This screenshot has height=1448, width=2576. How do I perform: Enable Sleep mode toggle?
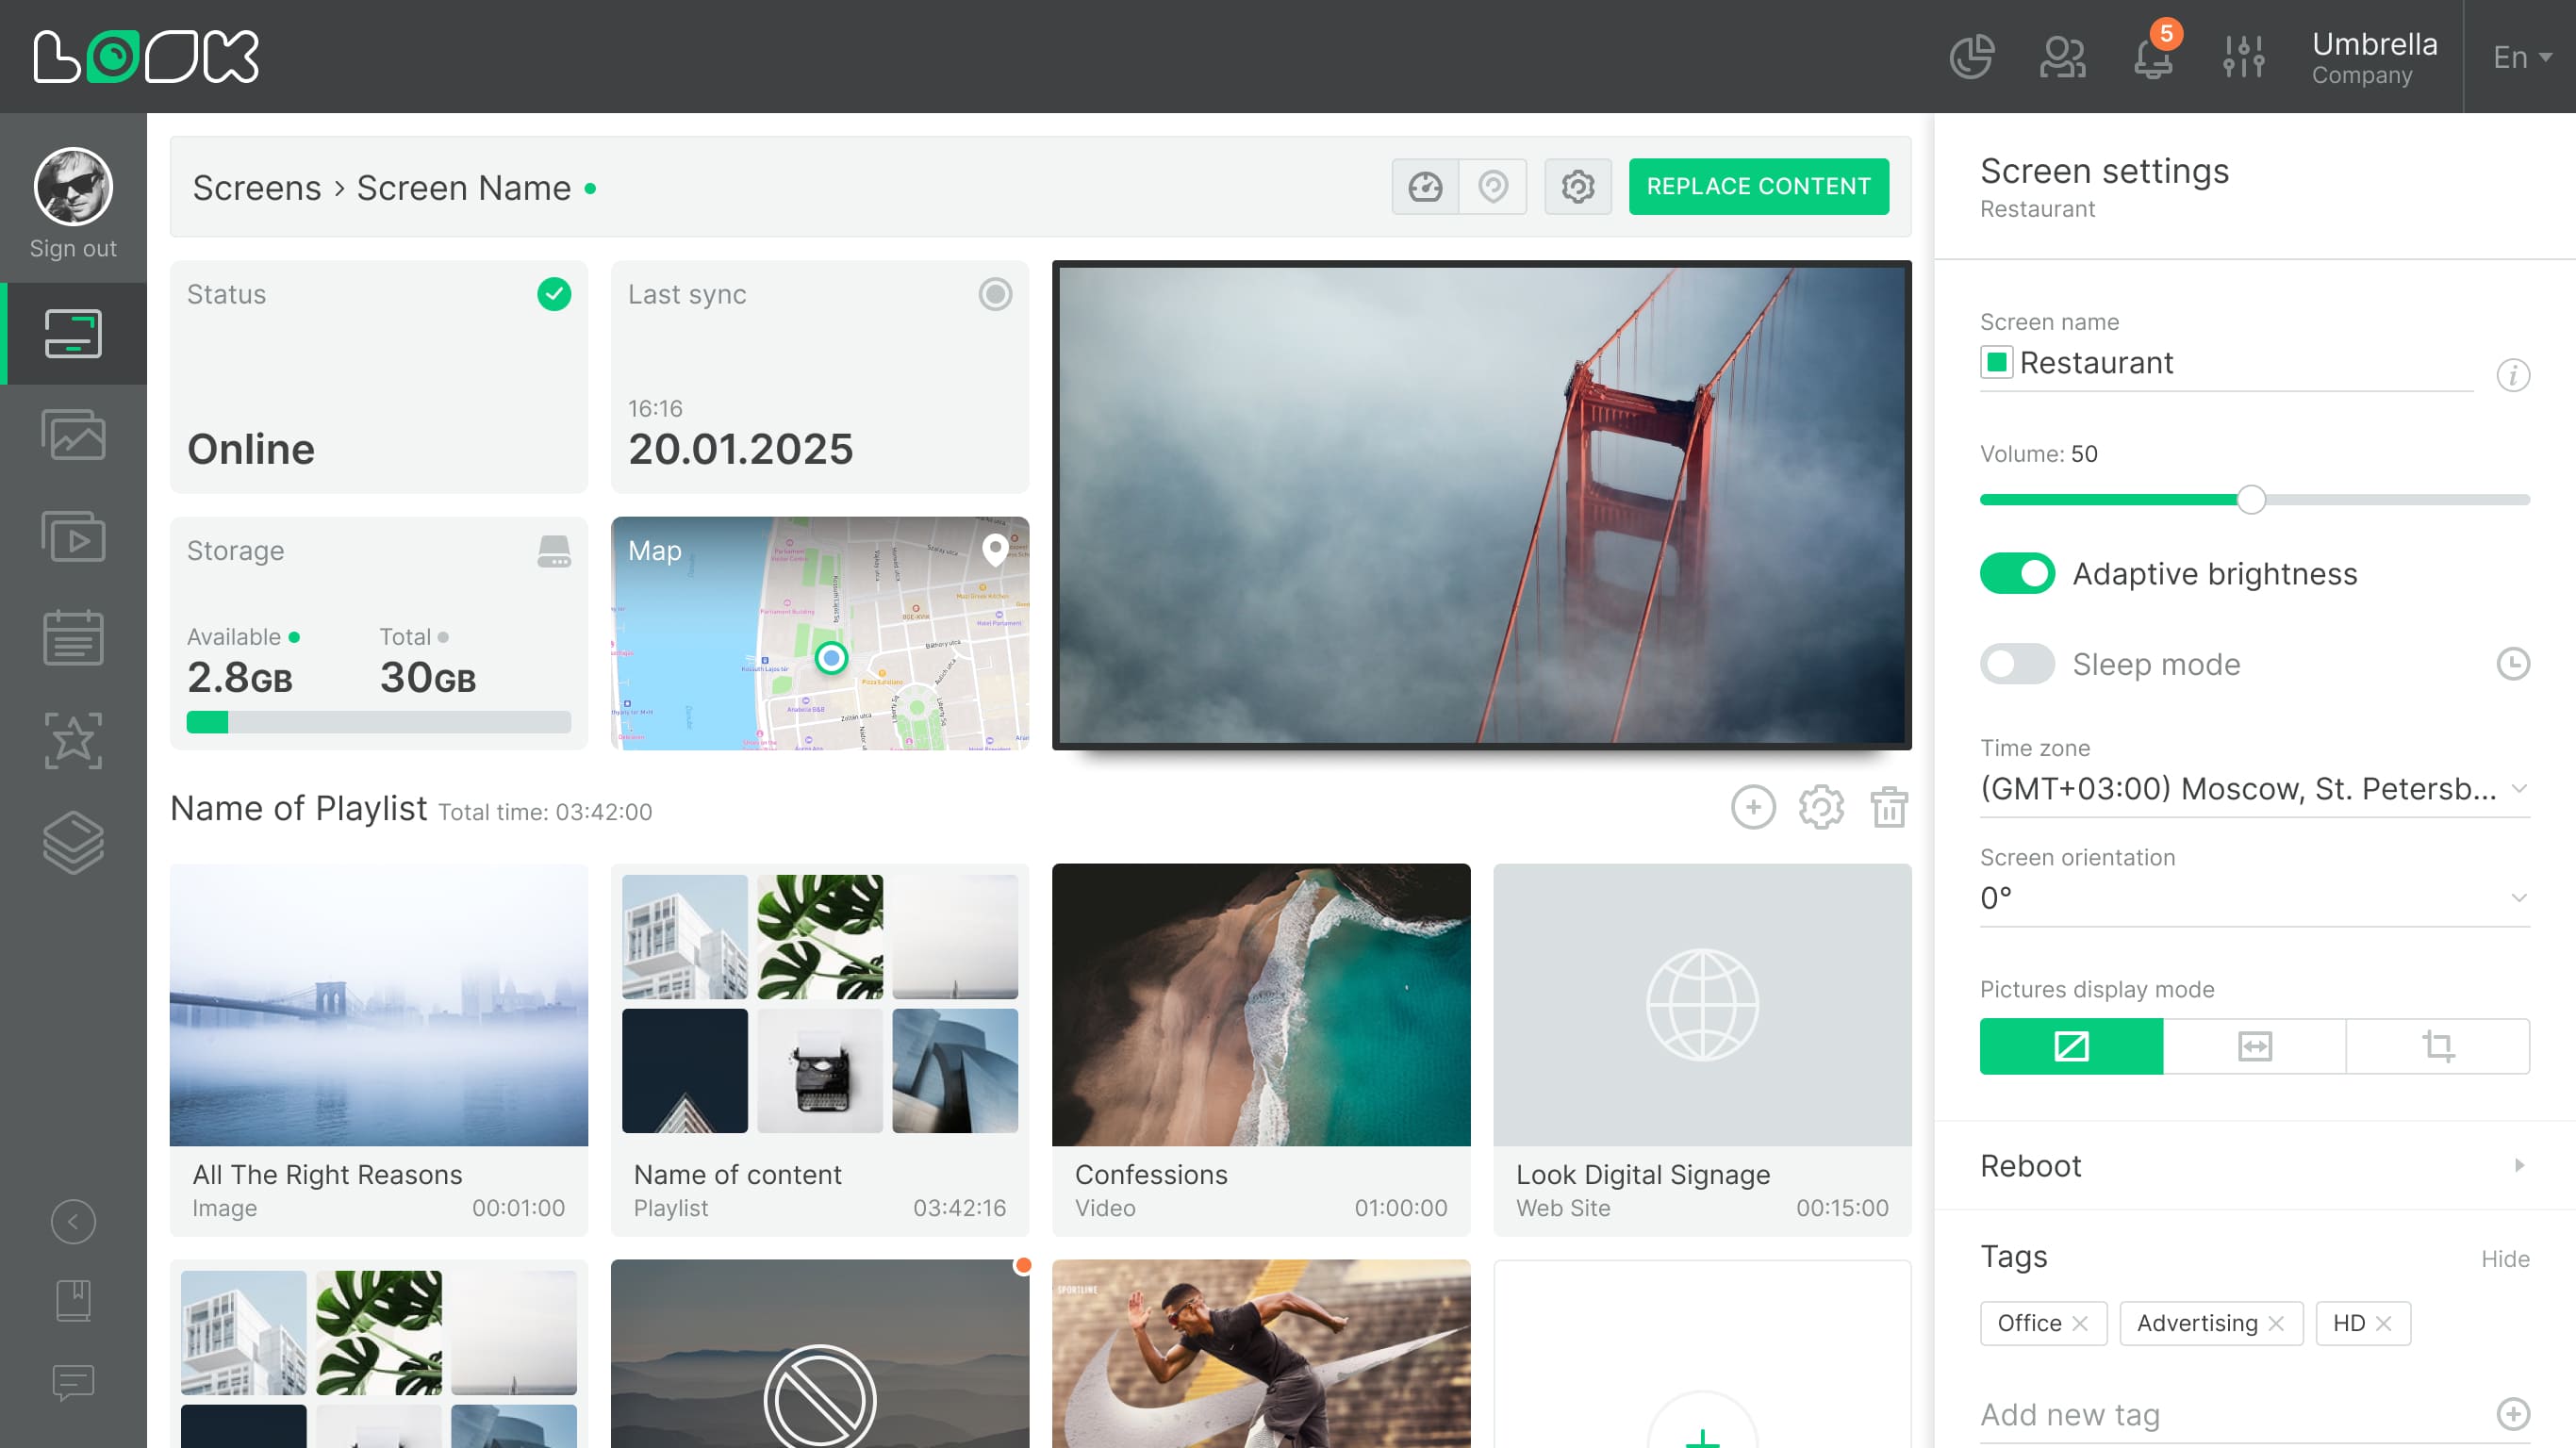coord(2017,664)
